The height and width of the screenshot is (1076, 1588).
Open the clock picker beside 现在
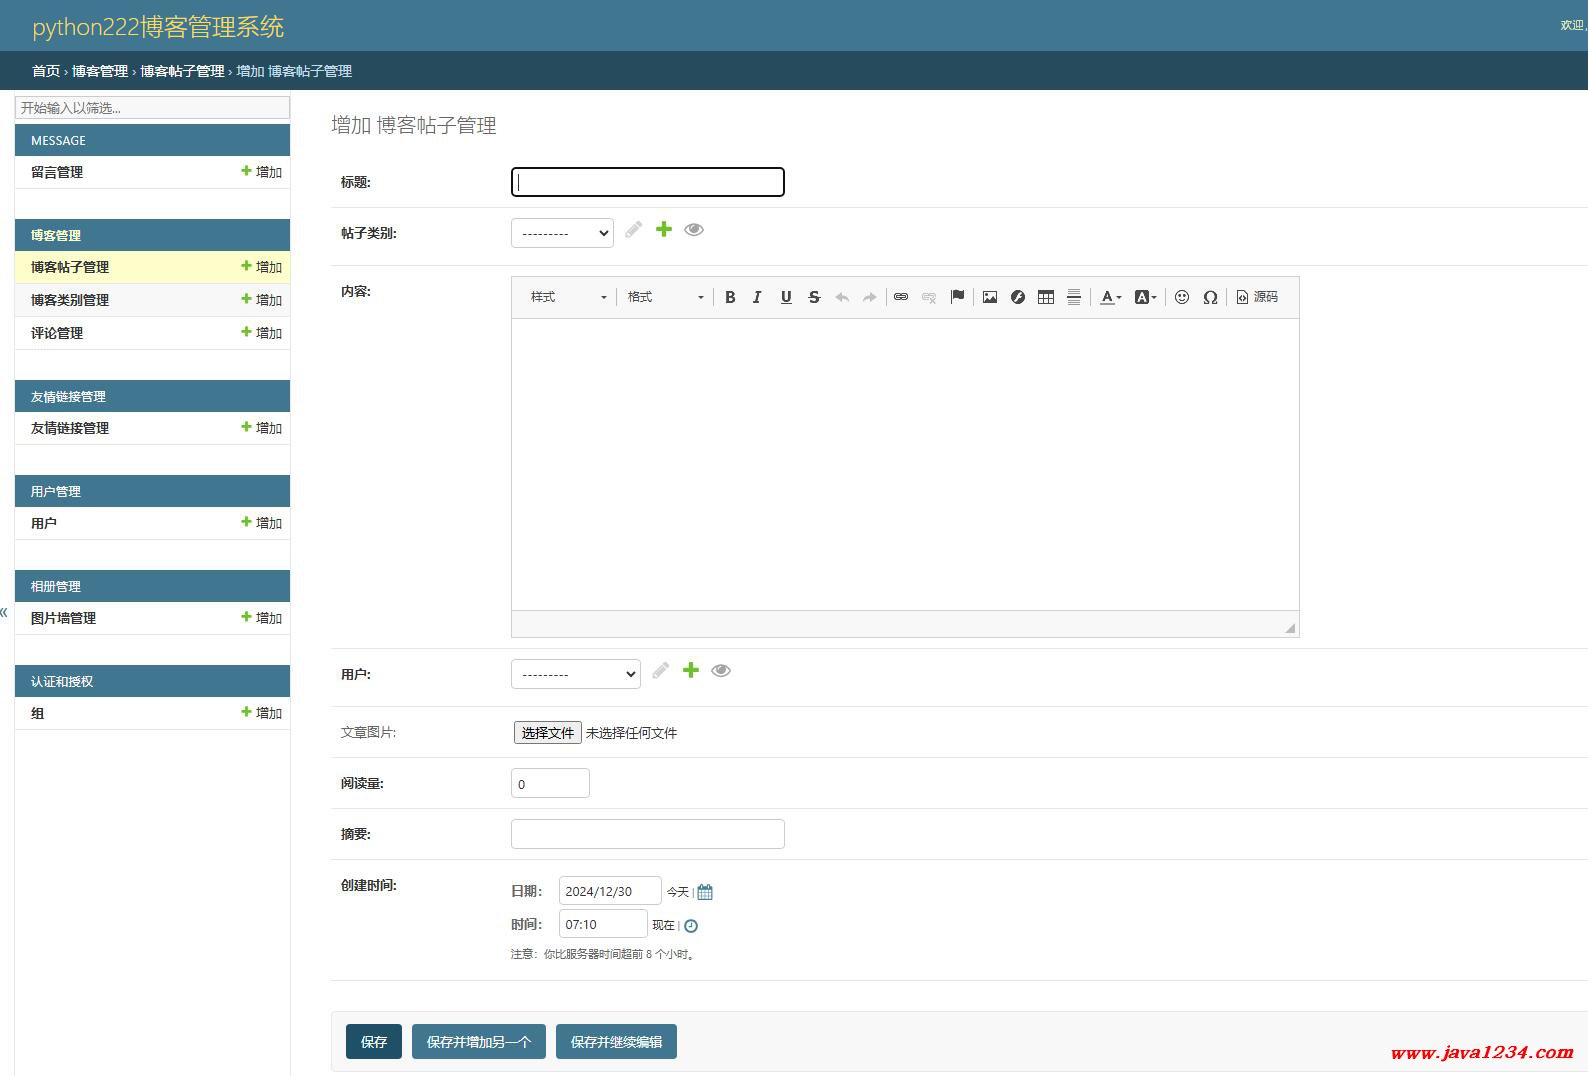(x=691, y=926)
